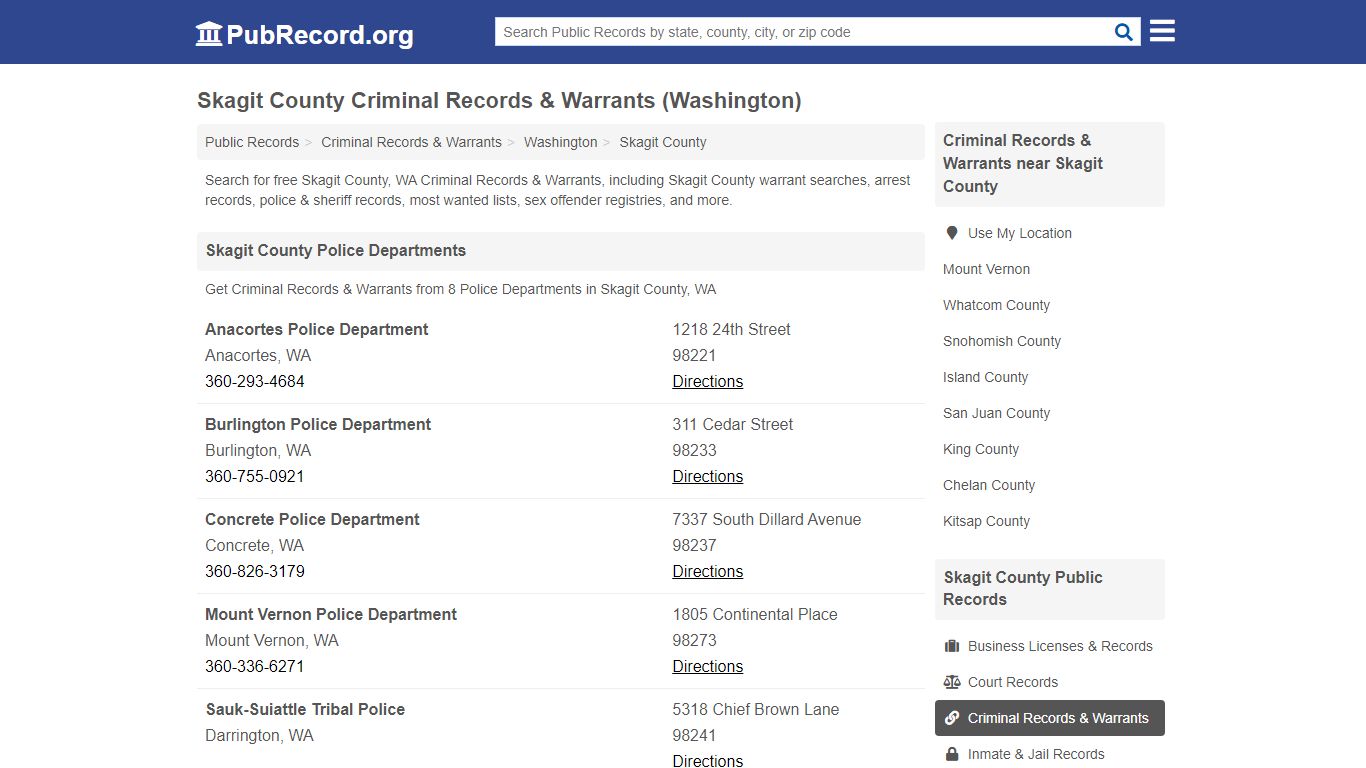The height and width of the screenshot is (768, 1366).
Task: Open Inmate & Jail Records
Action: click(1036, 754)
